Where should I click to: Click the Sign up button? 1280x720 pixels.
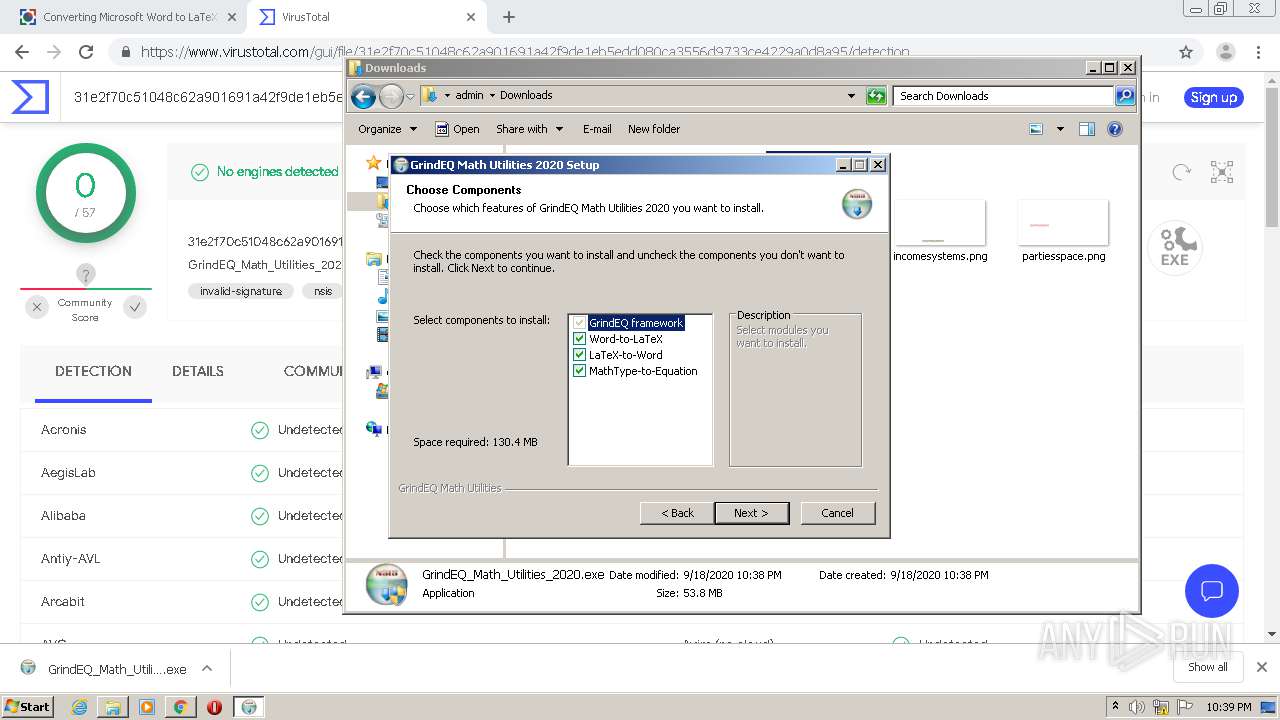[1214, 97]
